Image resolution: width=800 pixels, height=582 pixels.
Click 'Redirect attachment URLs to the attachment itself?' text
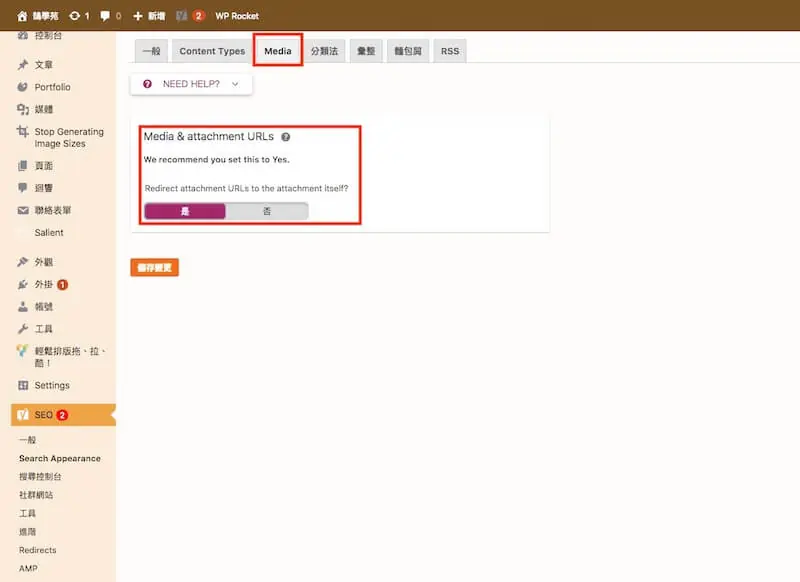pyautogui.click(x=246, y=189)
